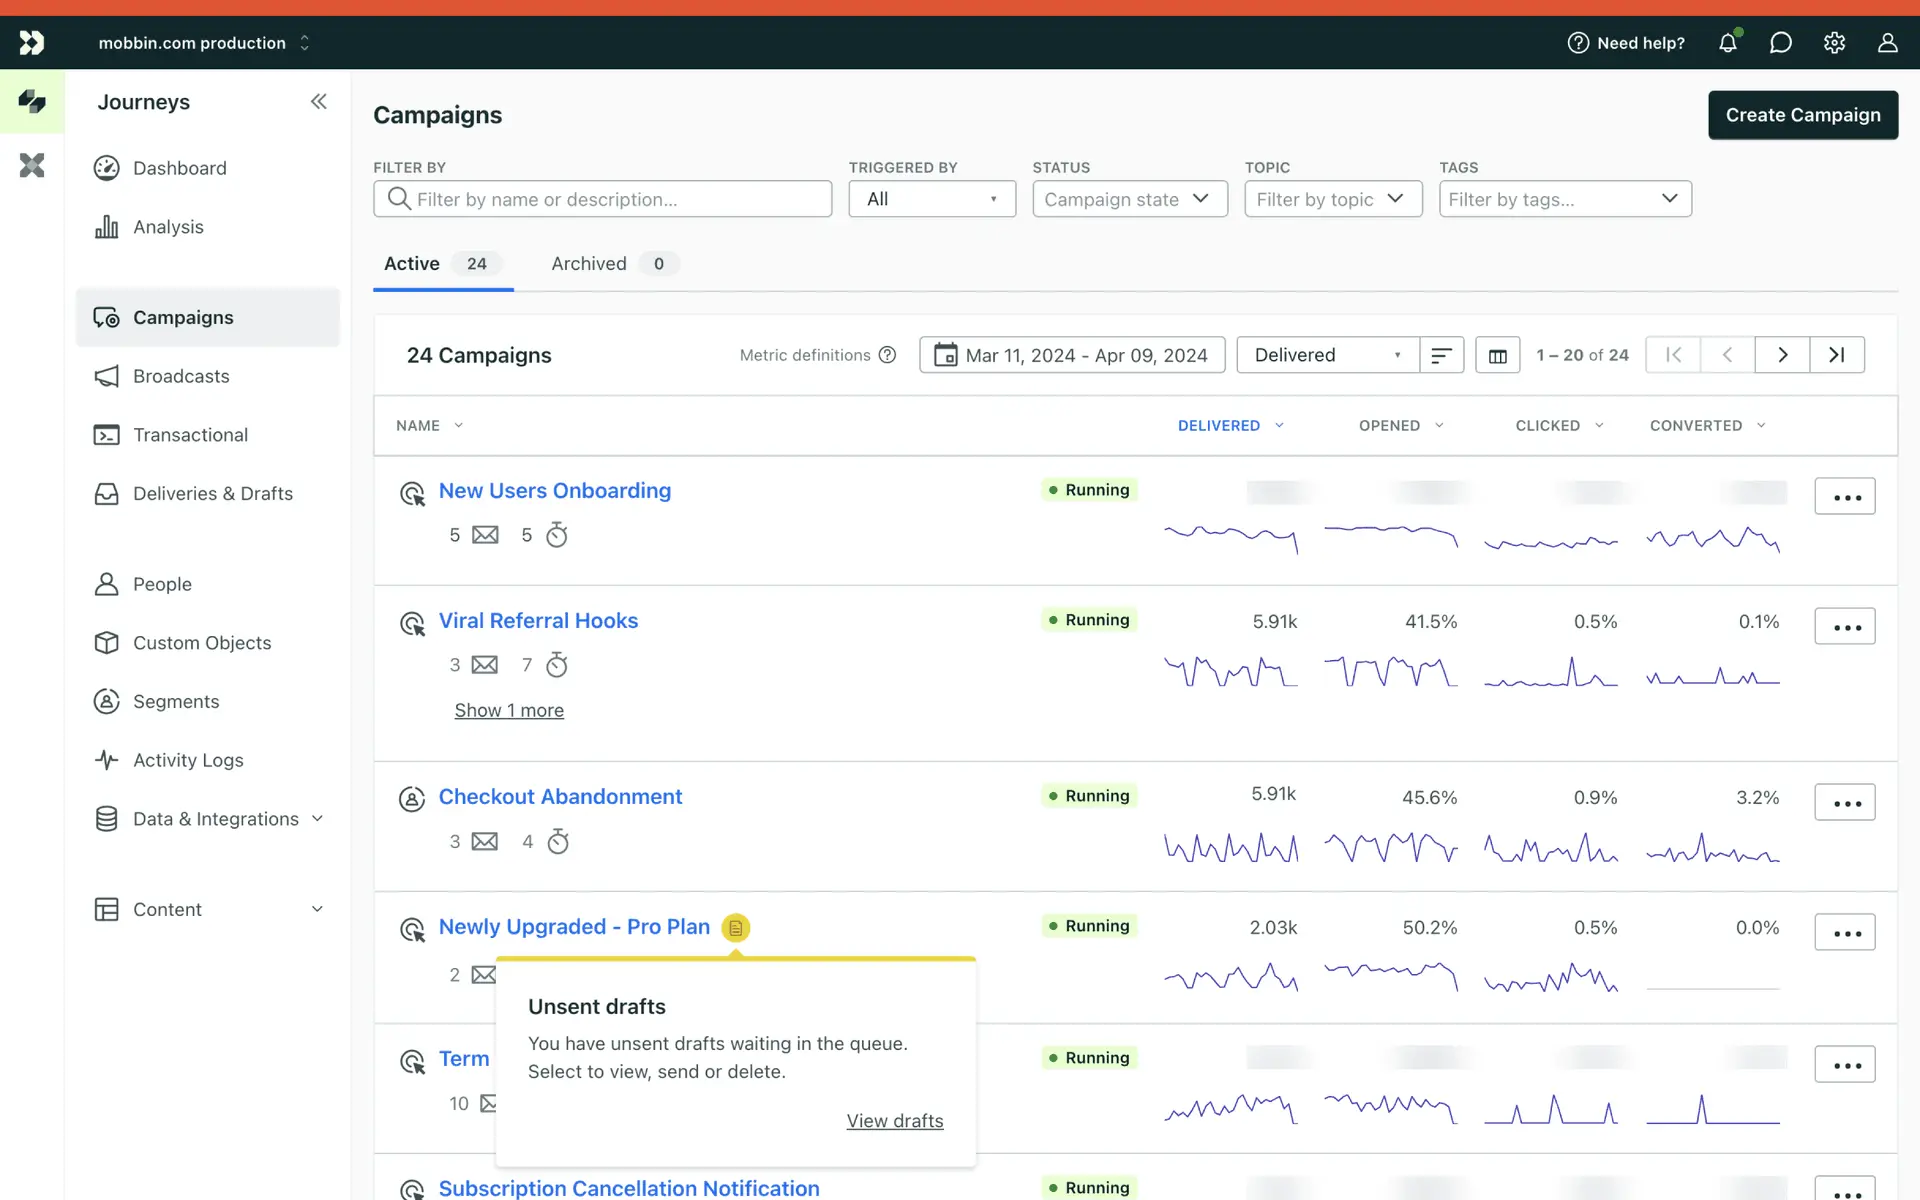Viewport: 1920px width, 1200px height.
Task: Open the Triggered By dropdown
Action: coord(932,199)
